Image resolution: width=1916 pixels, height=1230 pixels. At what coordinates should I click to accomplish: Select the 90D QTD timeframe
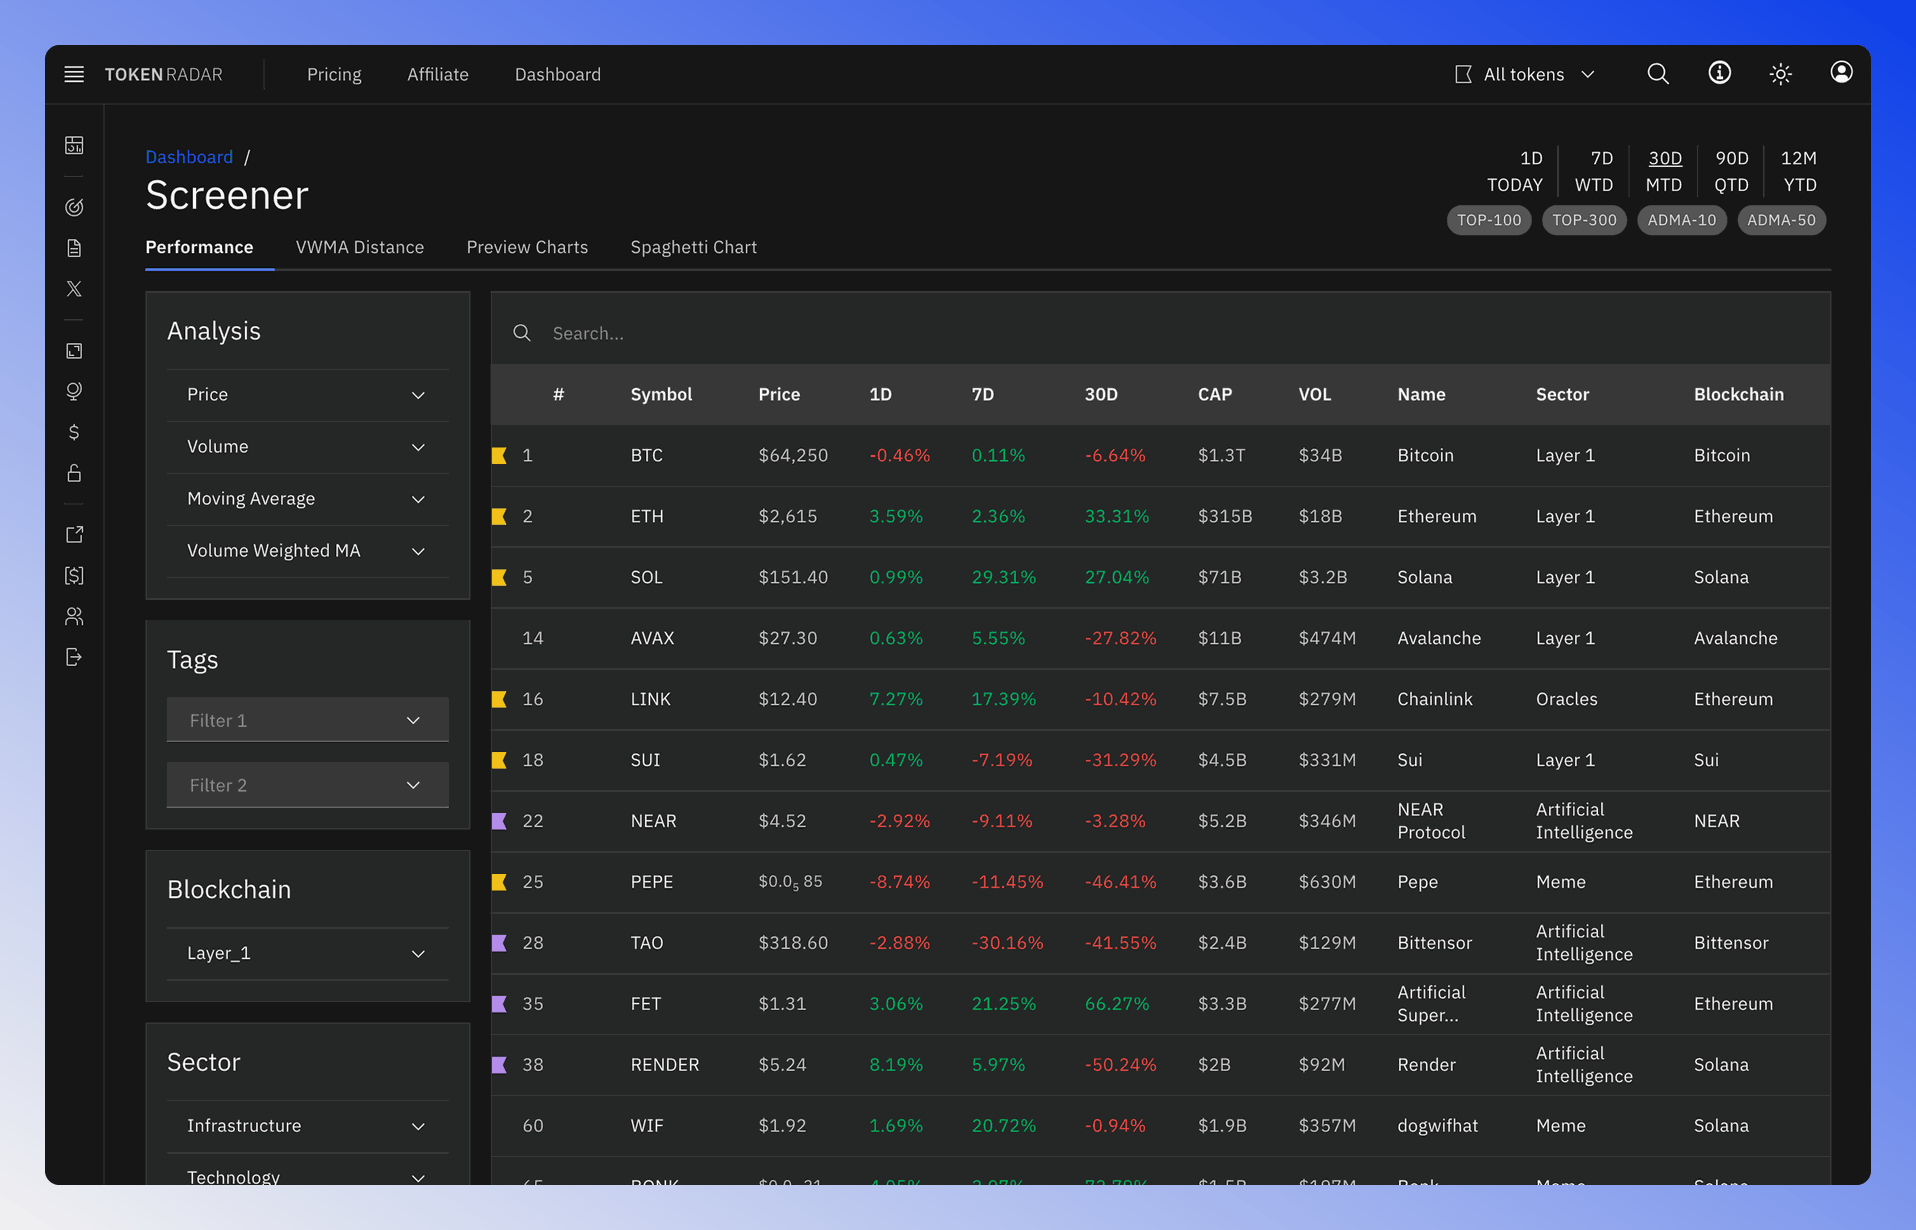tap(1732, 171)
